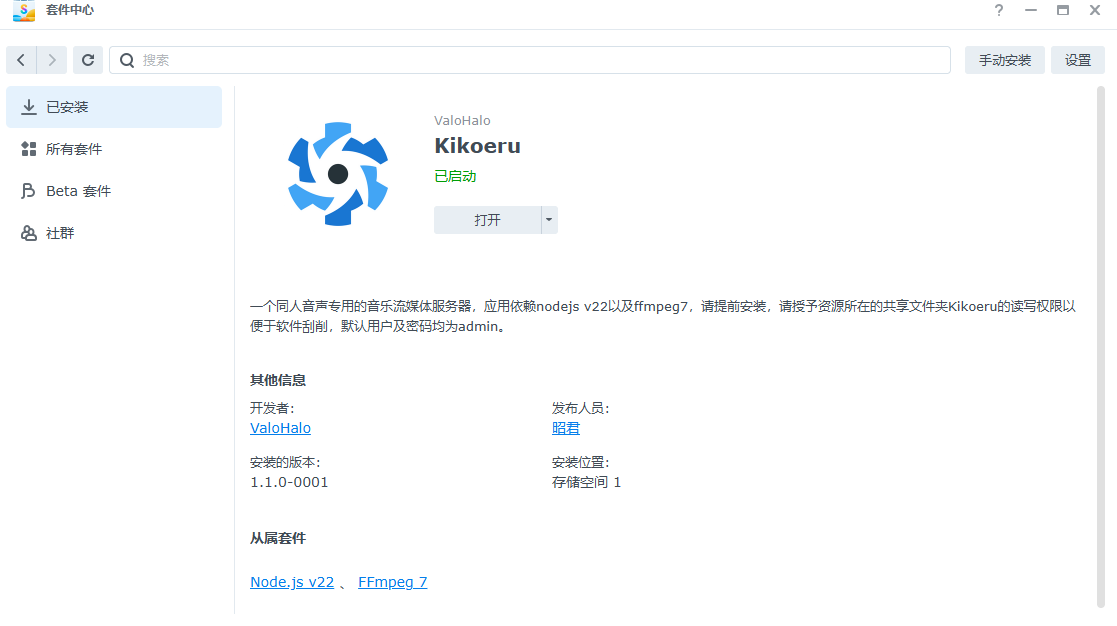The width and height of the screenshot is (1117, 626).
Task: Click the 从属套件 heading
Action: pos(278,538)
